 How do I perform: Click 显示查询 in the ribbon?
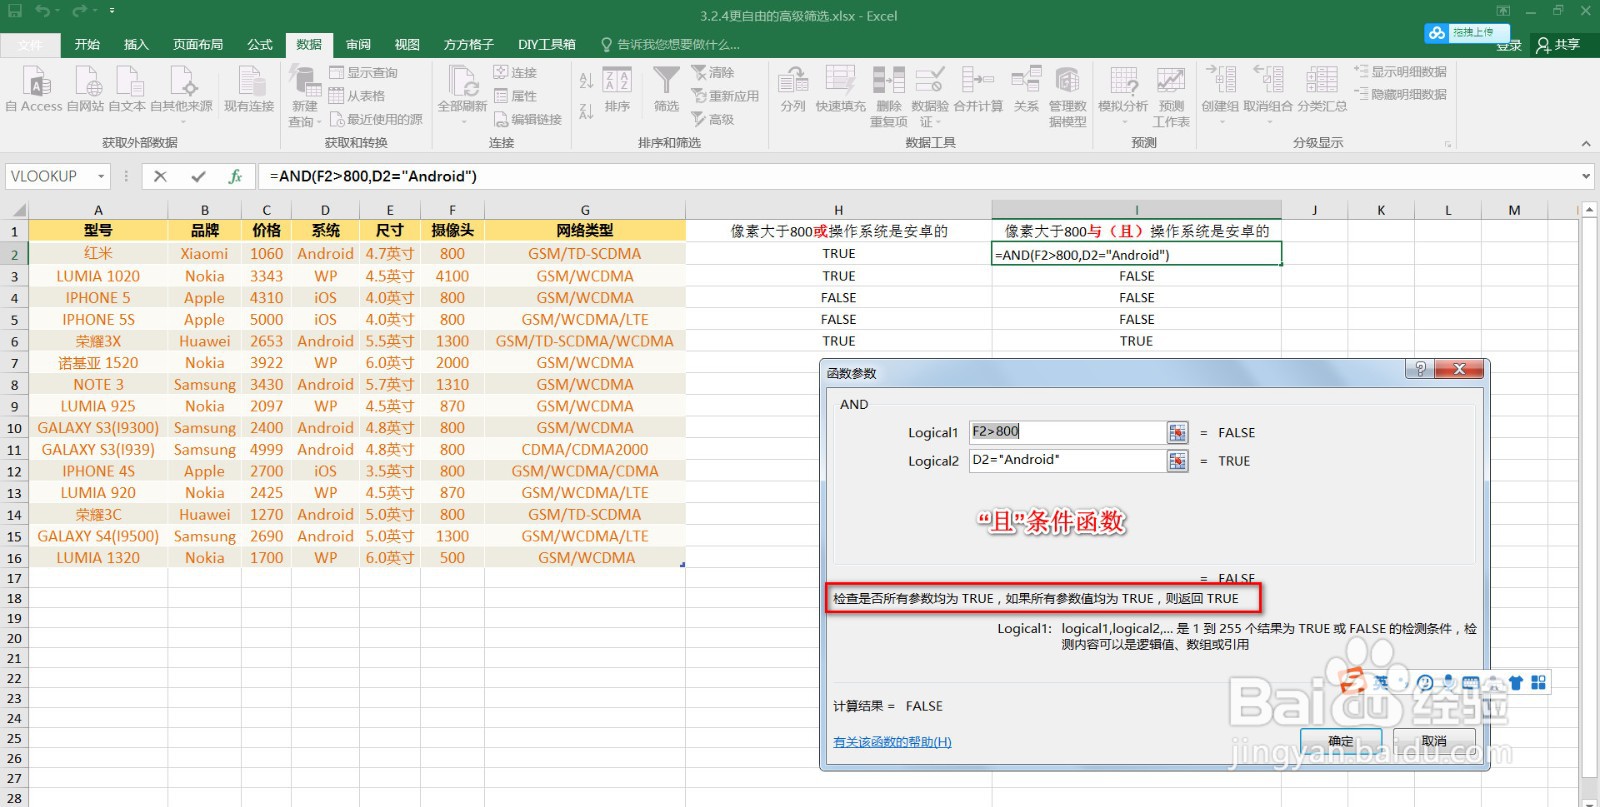(363, 72)
